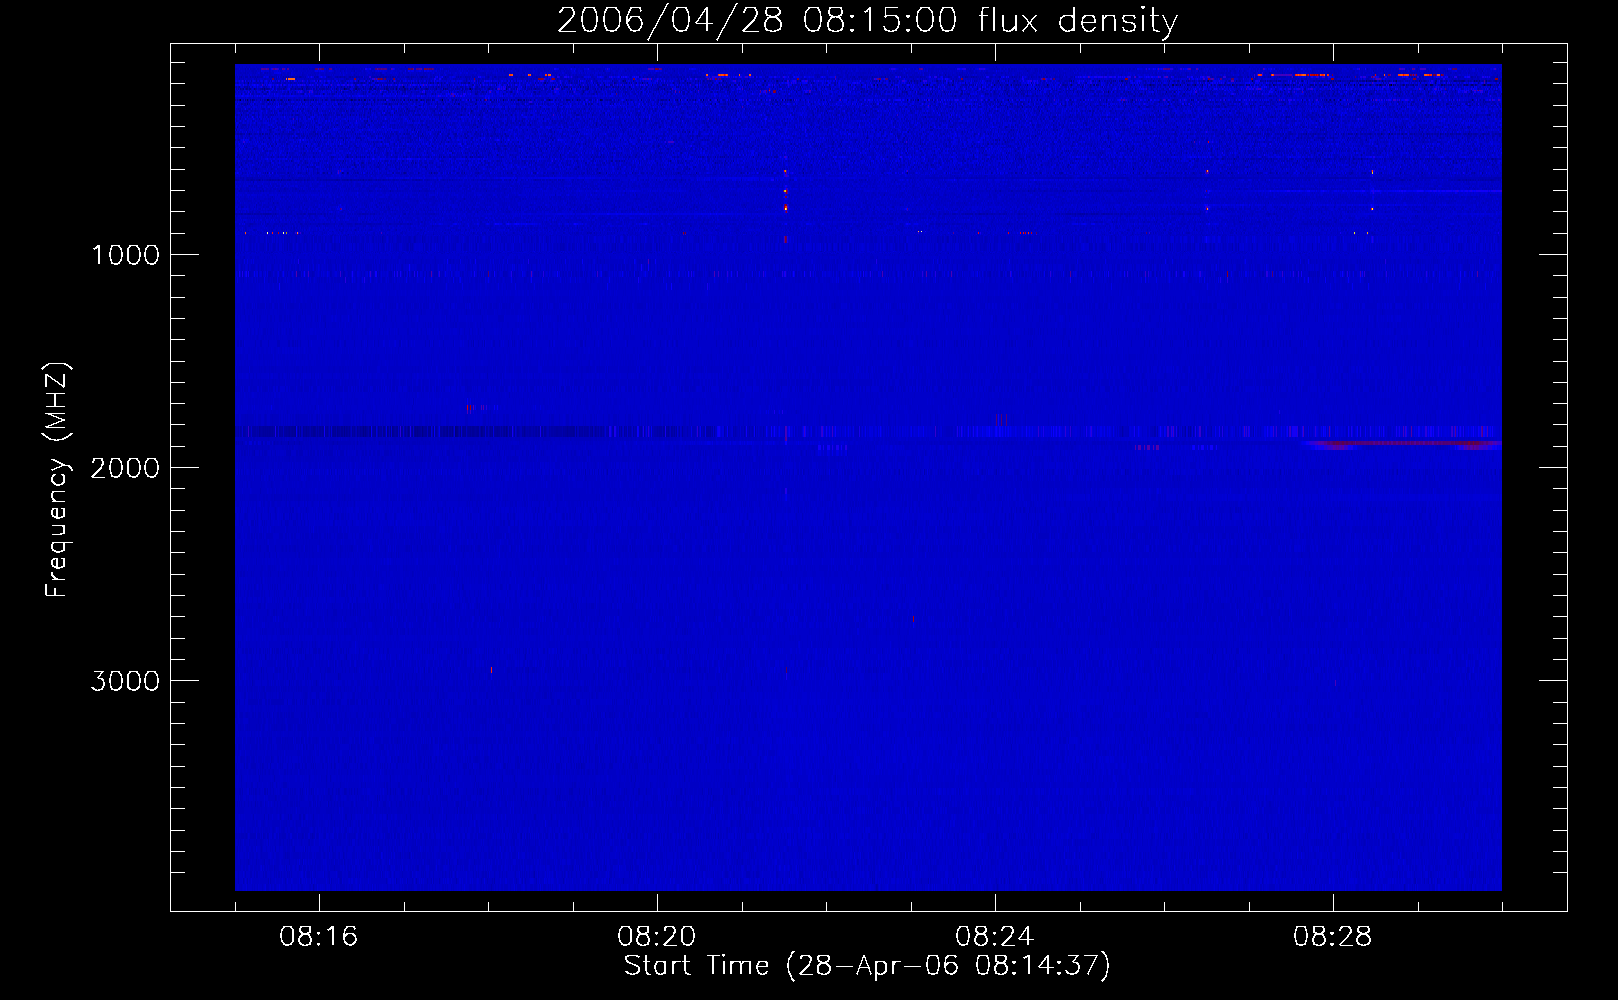1618x1000 pixels.
Task: Click the '3000' frequency tick label
Action: tap(125, 681)
